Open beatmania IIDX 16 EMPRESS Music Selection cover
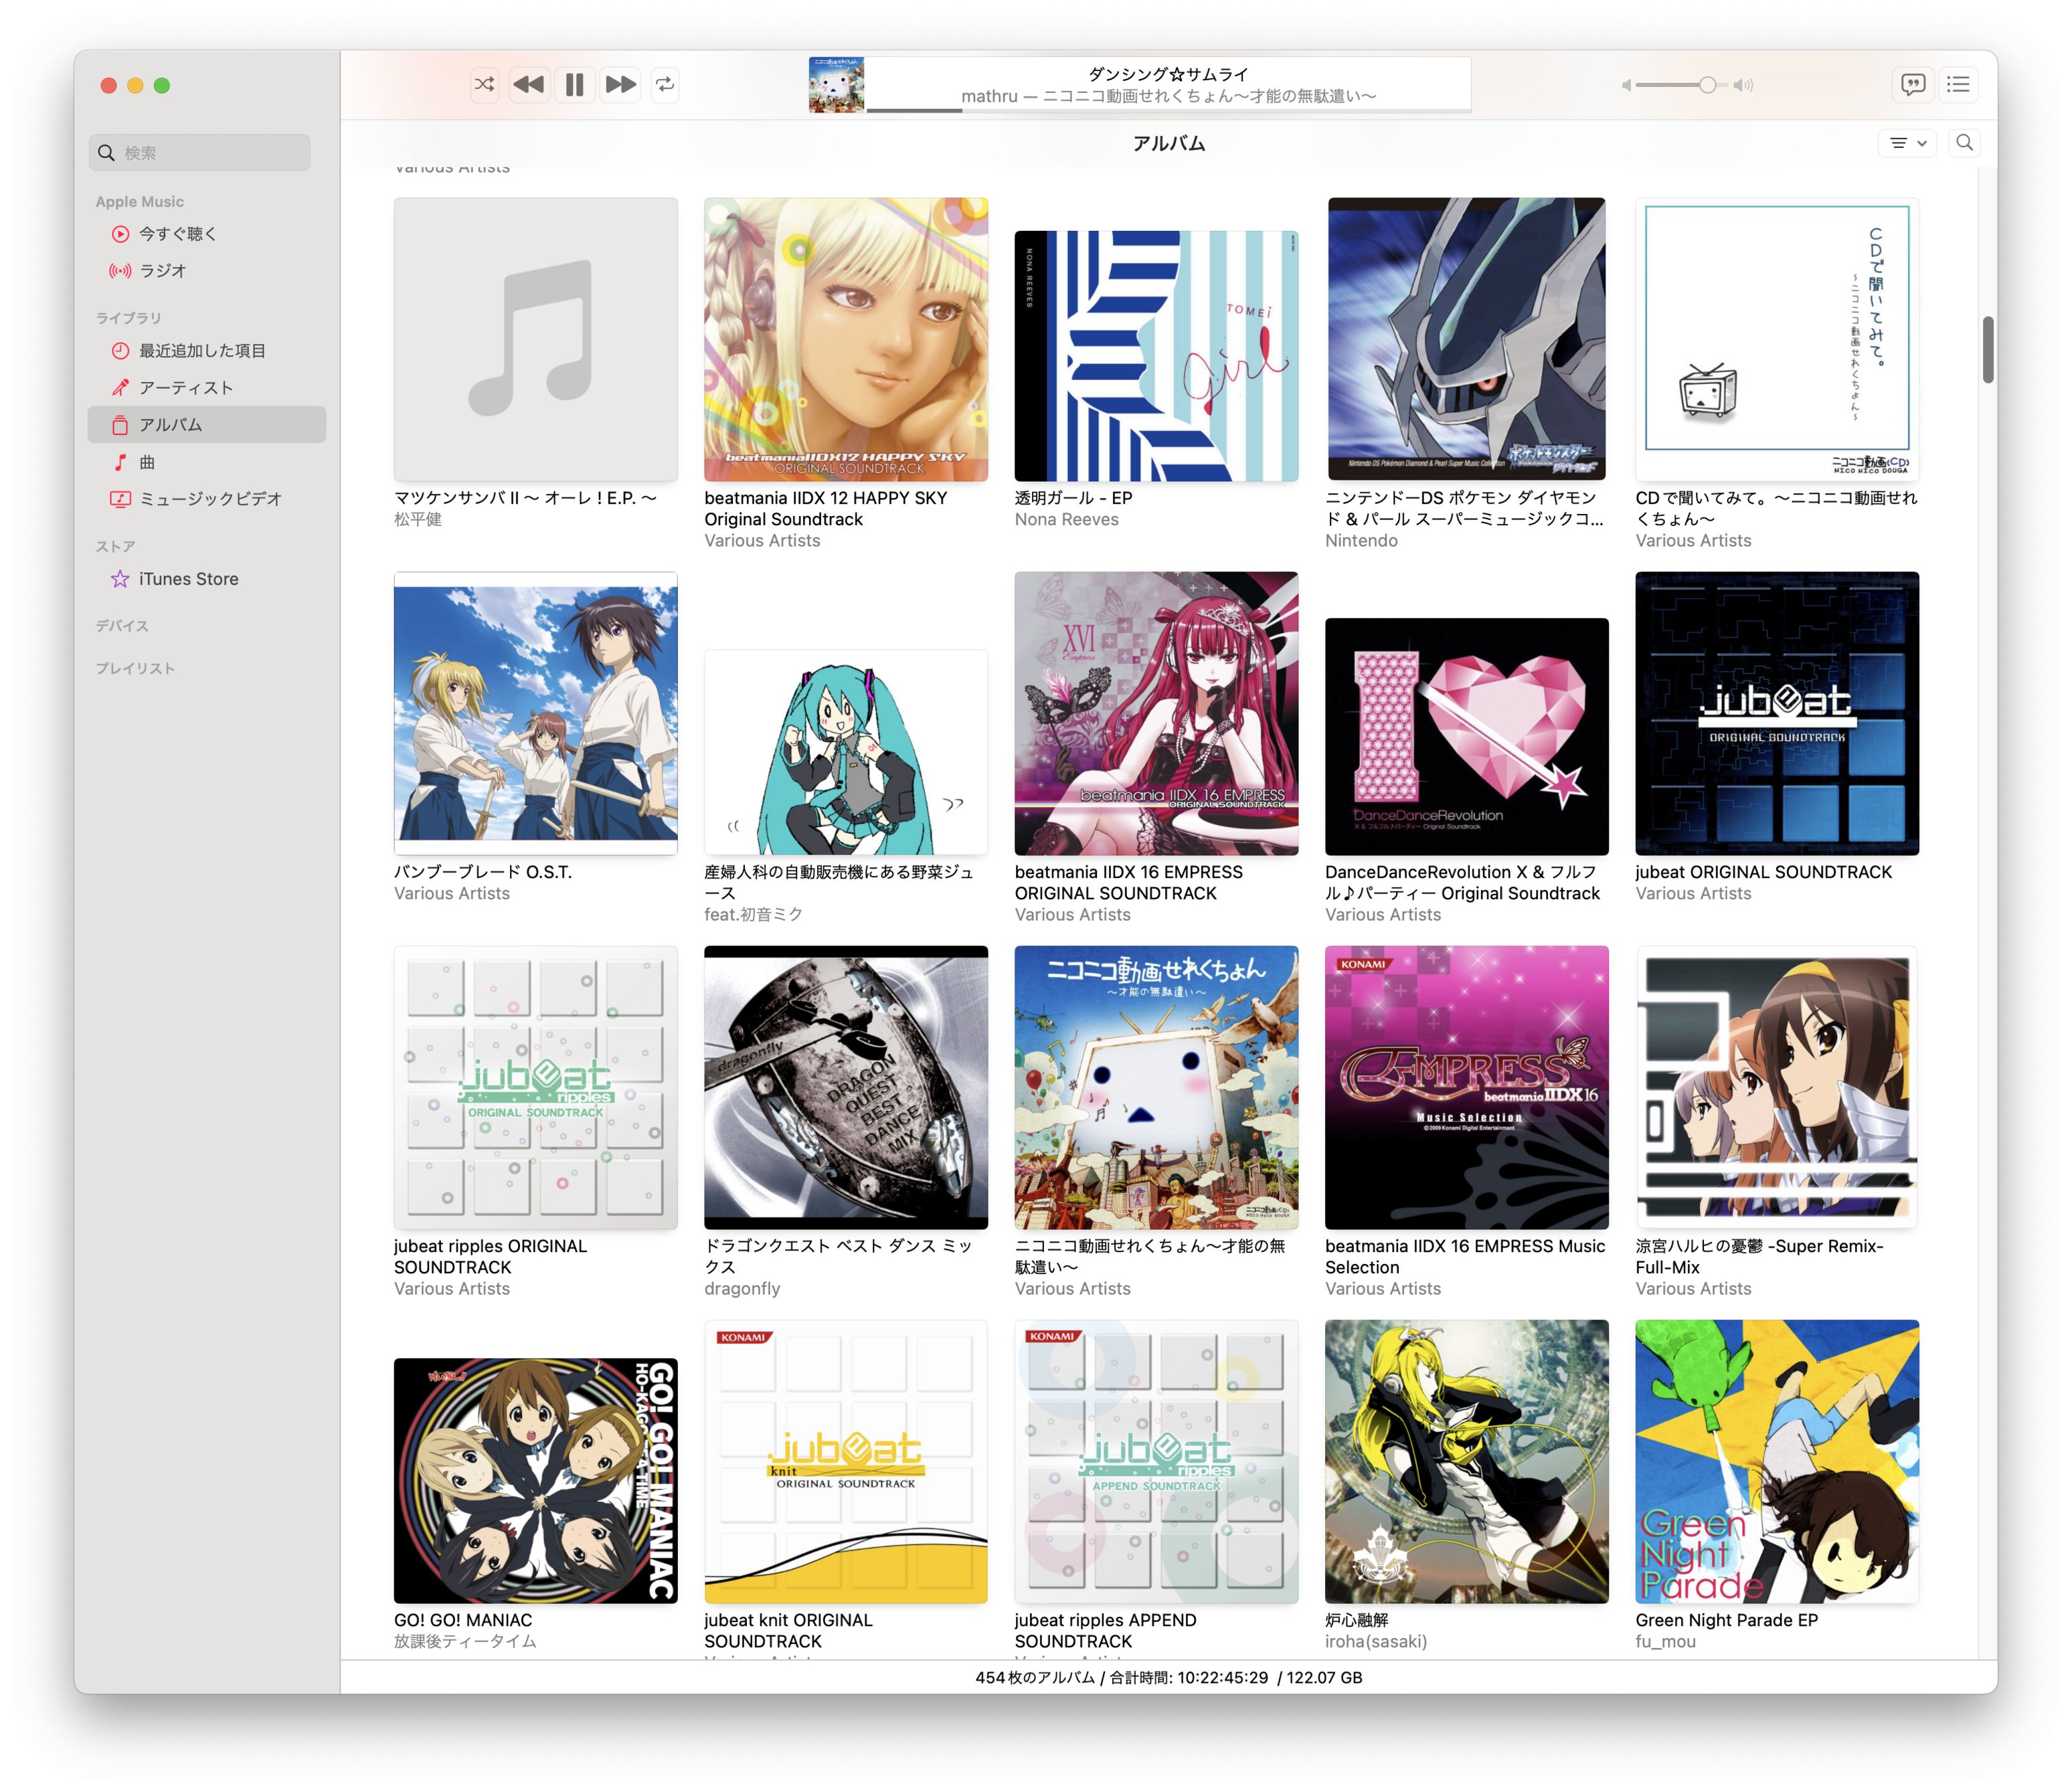The image size is (2072, 1792). [x=1467, y=1087]
